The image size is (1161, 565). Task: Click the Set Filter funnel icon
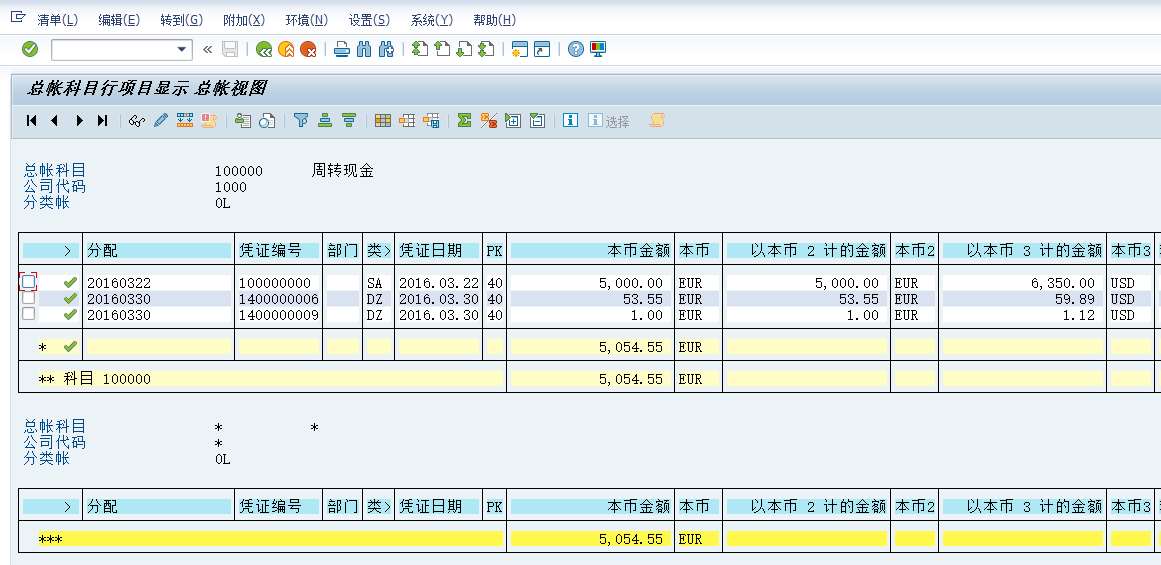coord(301,121)
